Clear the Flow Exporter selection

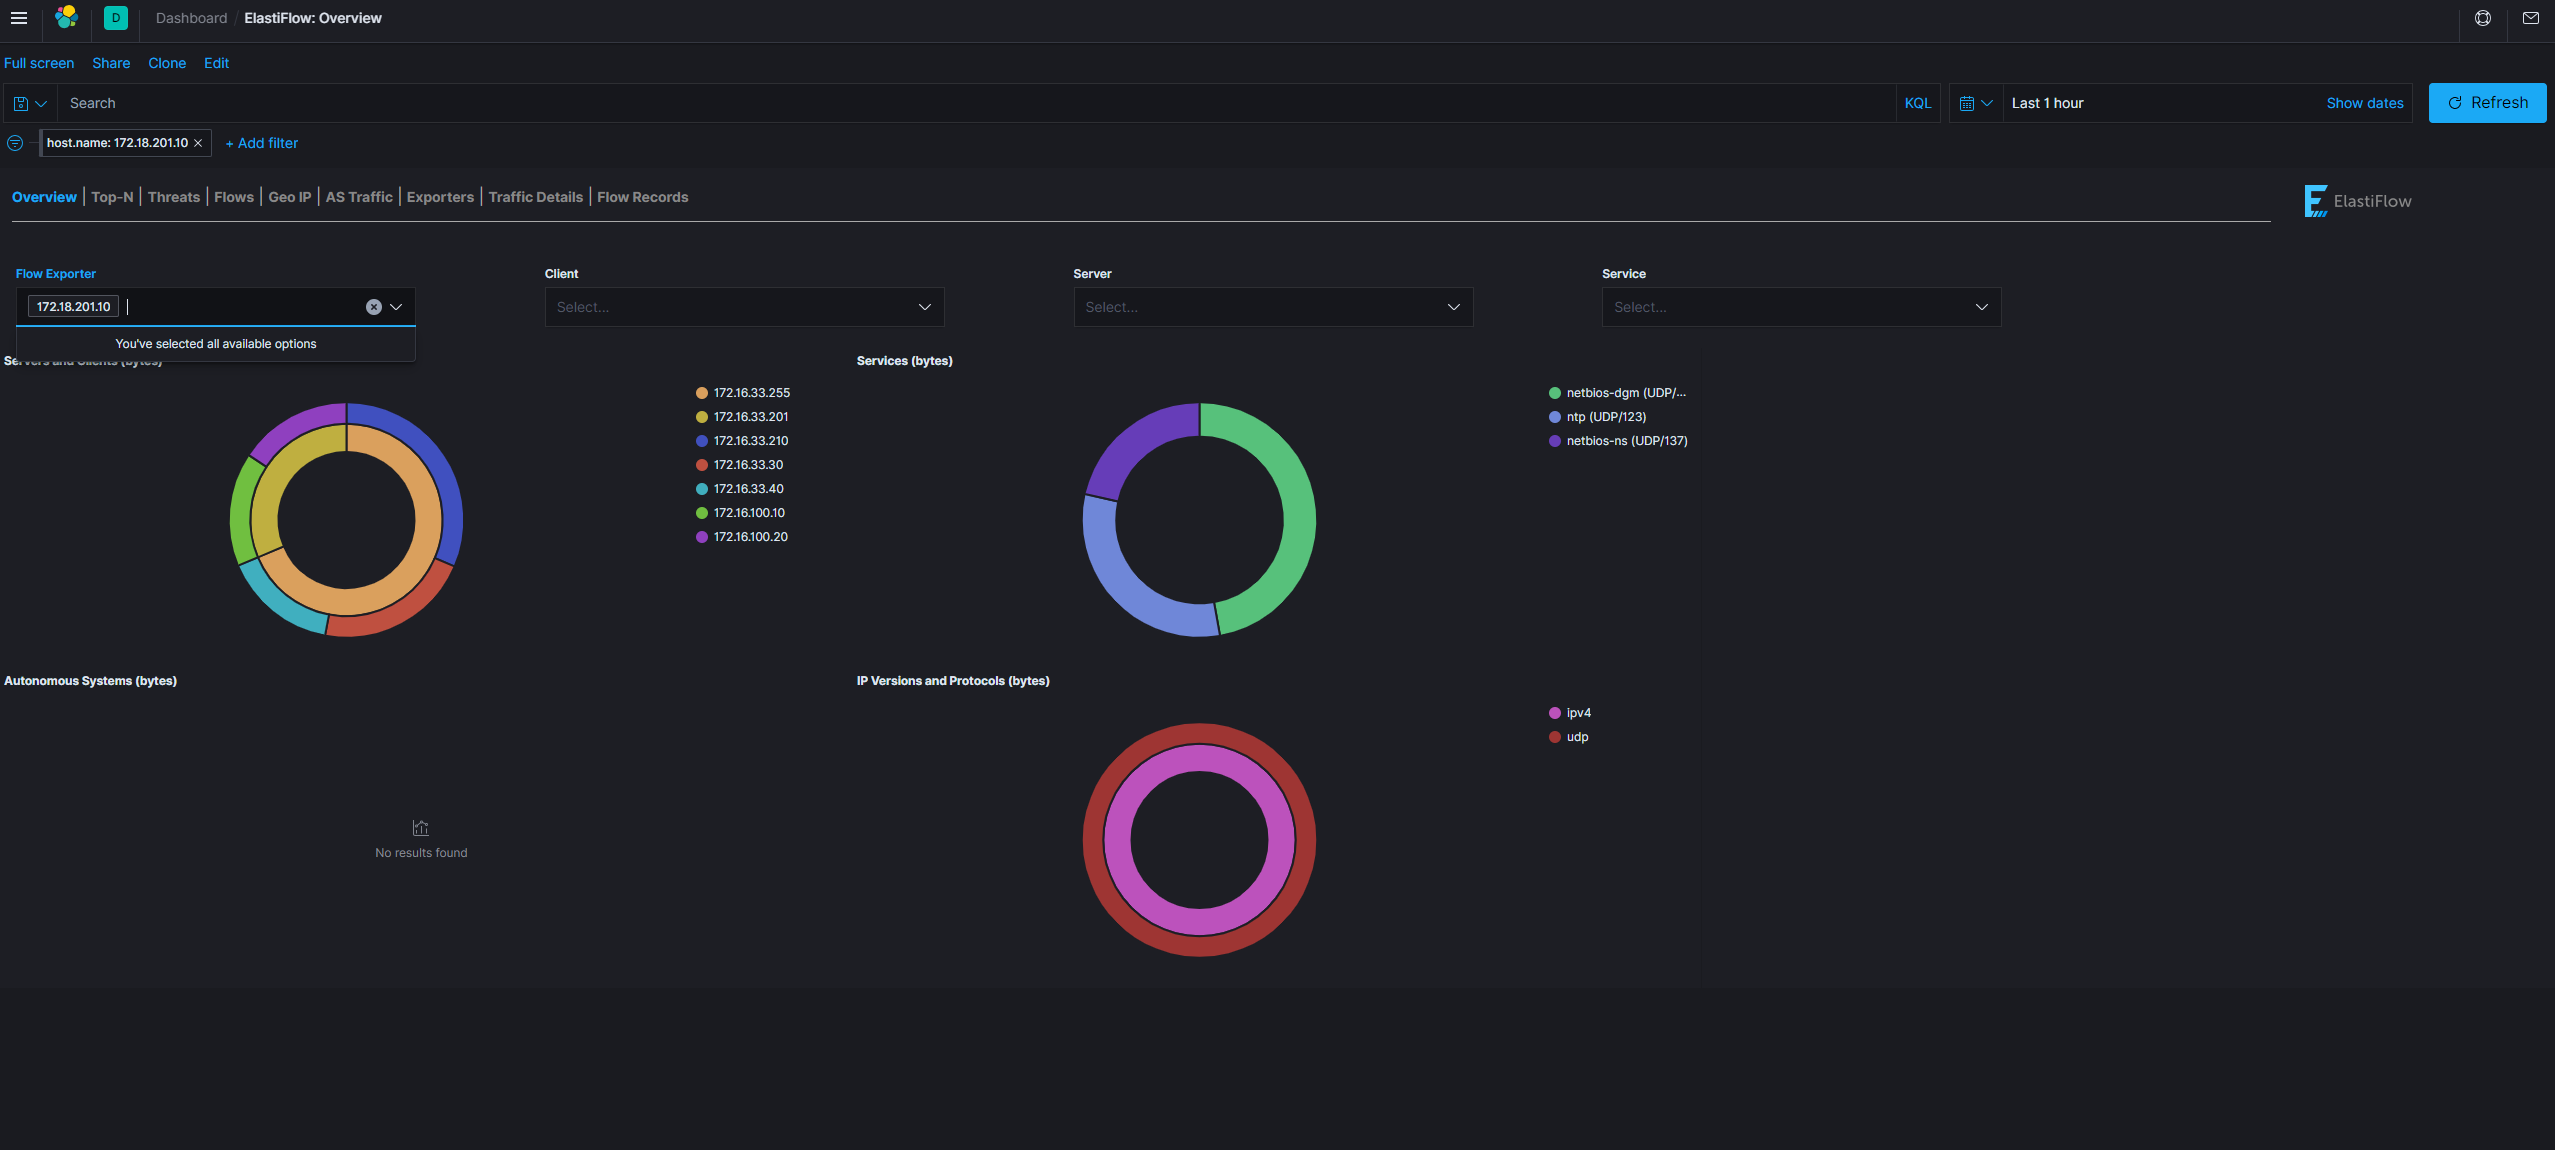(373, 307)
